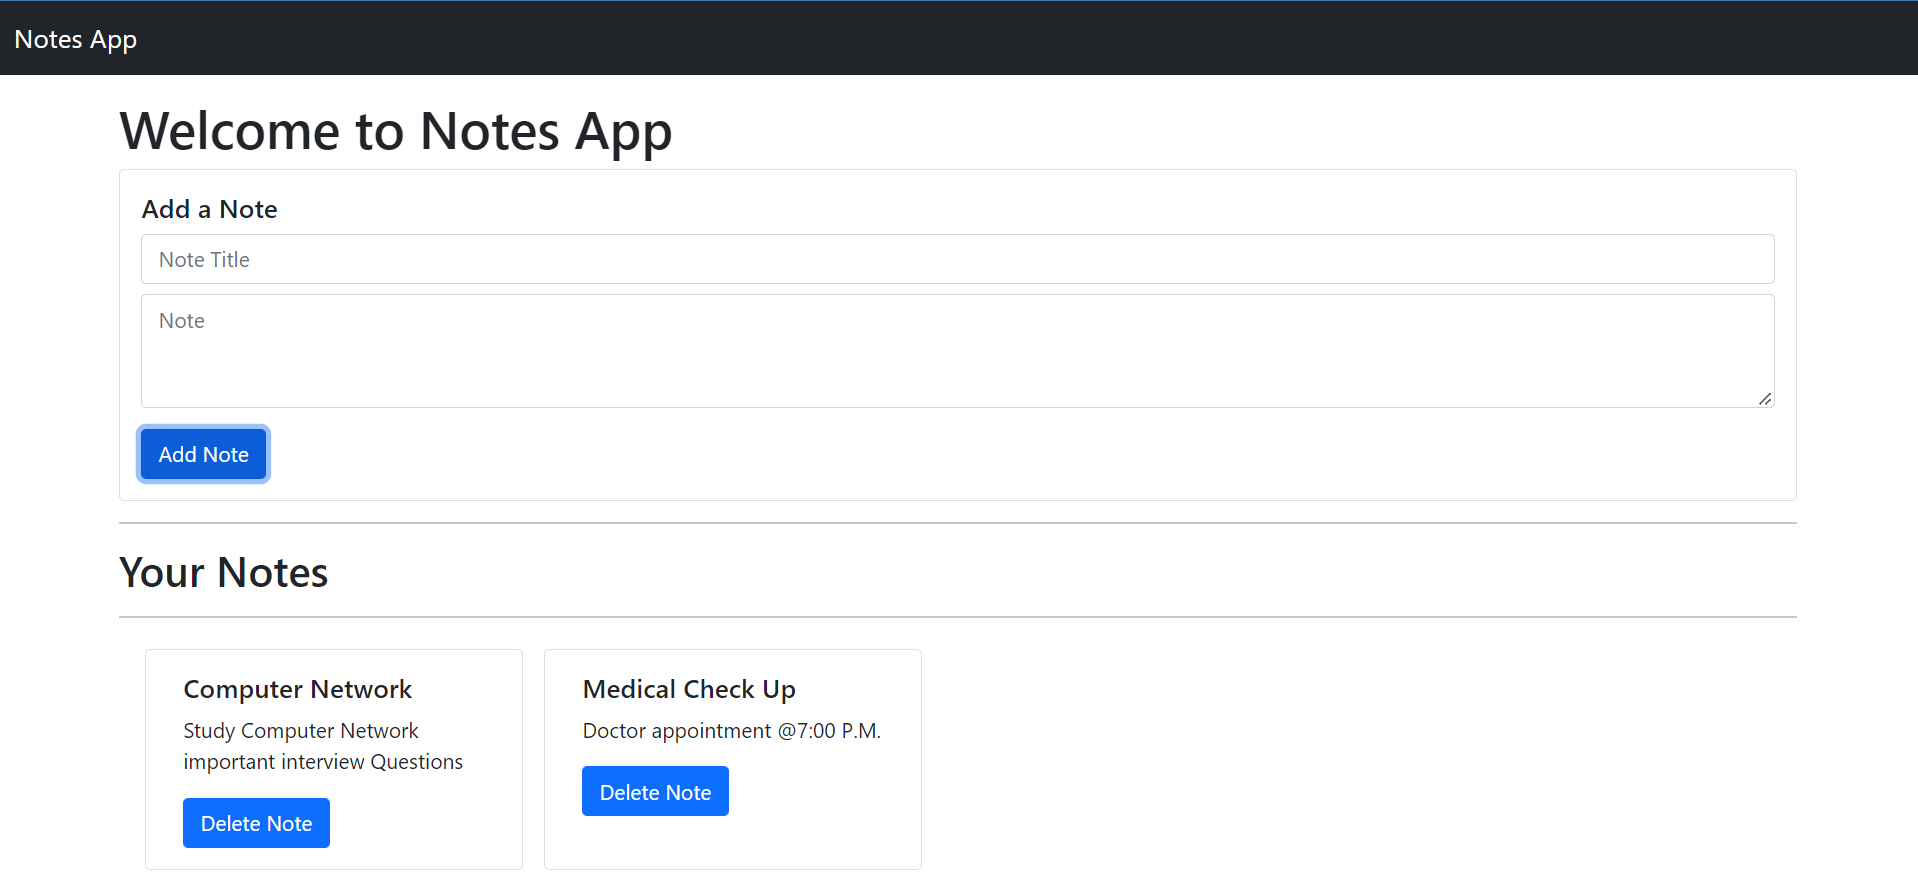Click the Medical Check Up note title
Image resolution: width=1918 pixels, height=884 pixels.
[x=688, y=688]
